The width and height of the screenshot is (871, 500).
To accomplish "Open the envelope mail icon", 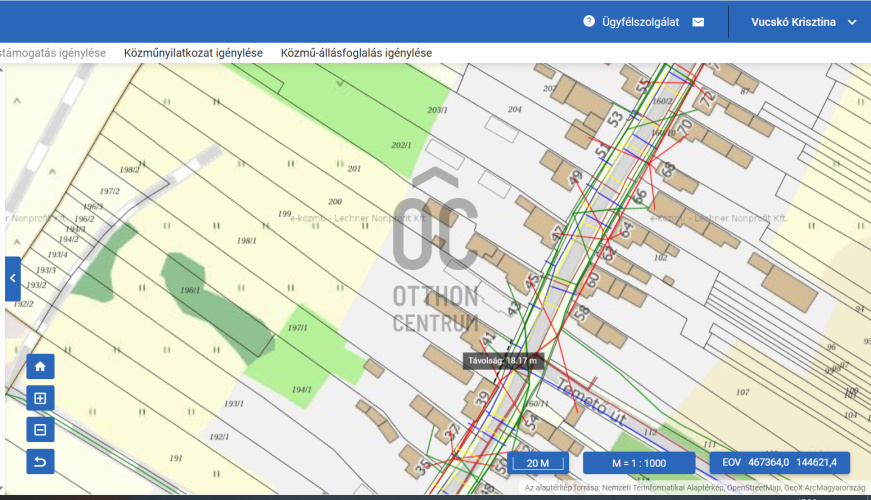I will pyautogui.click(x=698, y=21).
